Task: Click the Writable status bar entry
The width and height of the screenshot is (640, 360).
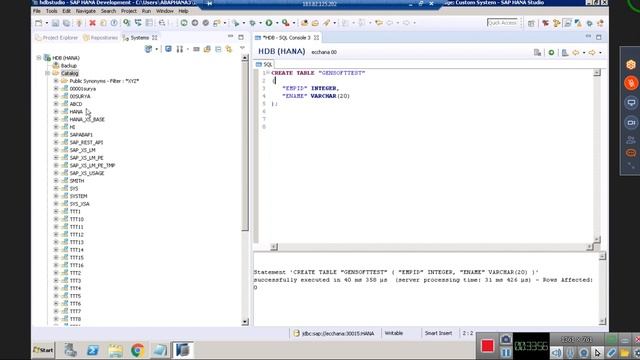Action: coord(393,333)
